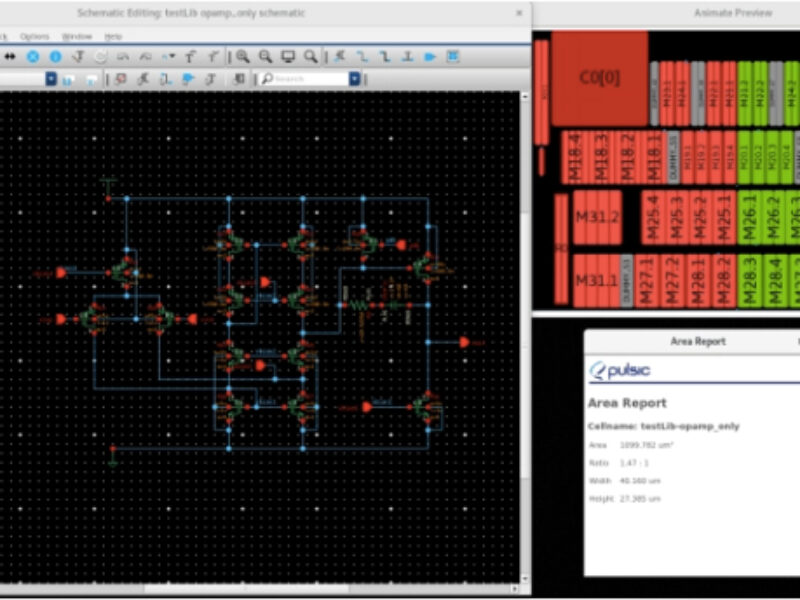This screenshot has width=800, height=600.
Task: Select the Zoom Out tool
Action: (x=263, y=55)
